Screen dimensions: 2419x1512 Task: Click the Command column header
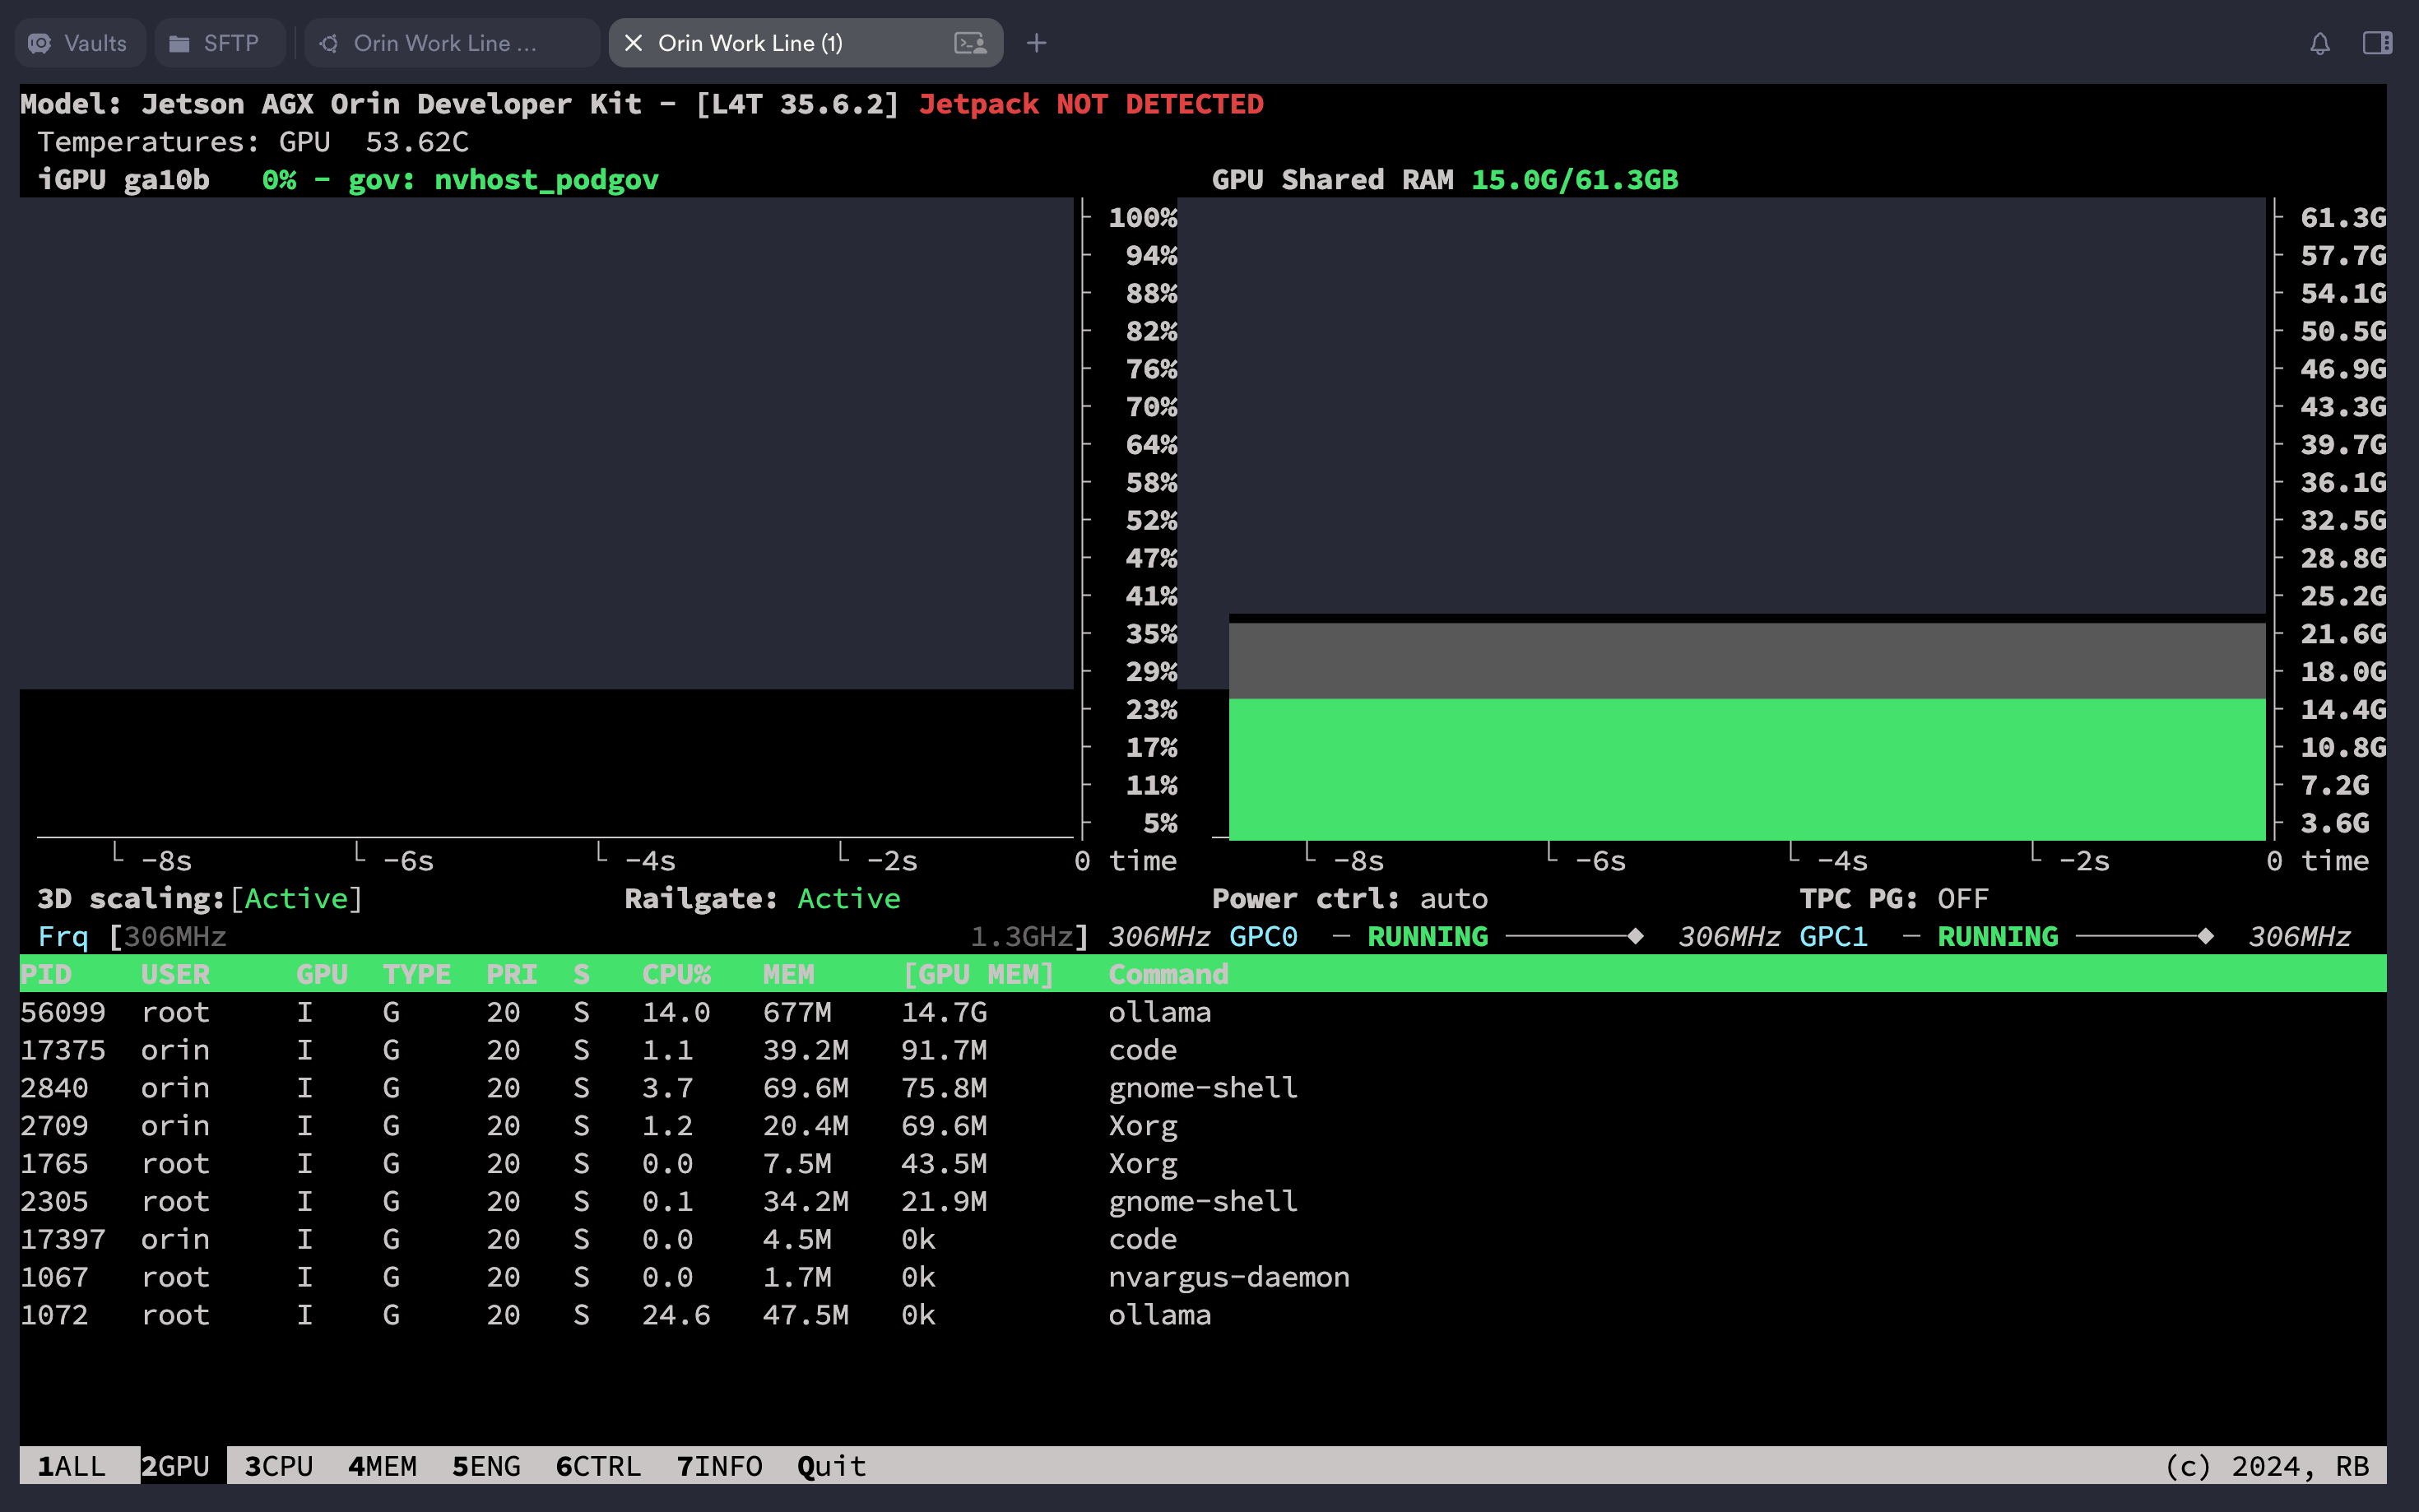point(1168,974)
